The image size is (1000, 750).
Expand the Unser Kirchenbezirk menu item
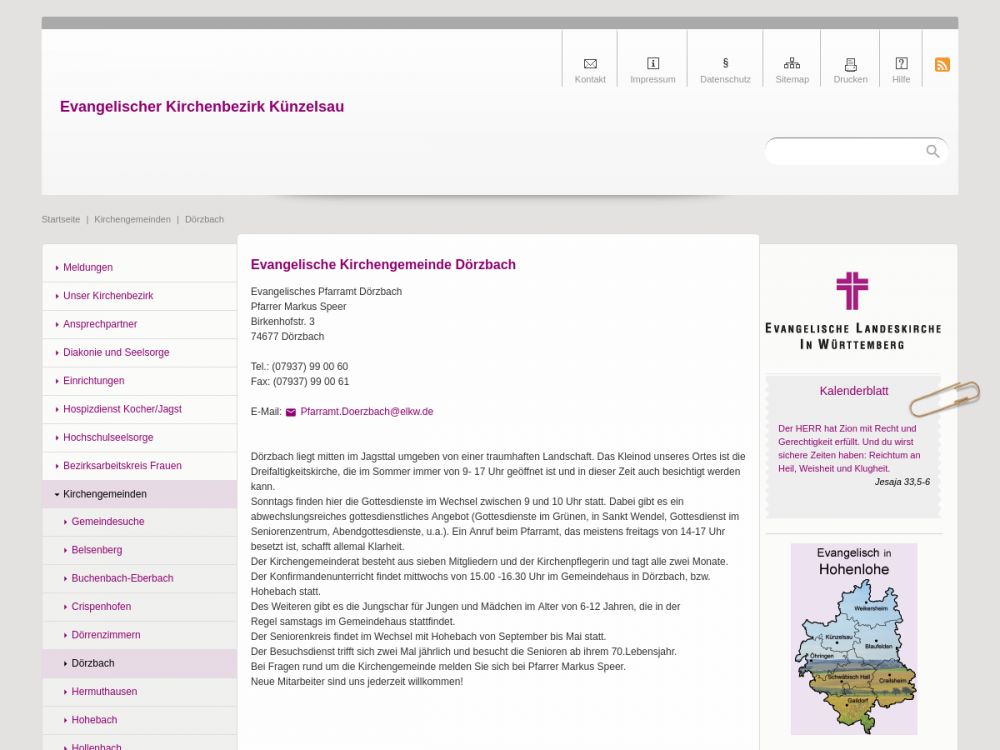108,296
